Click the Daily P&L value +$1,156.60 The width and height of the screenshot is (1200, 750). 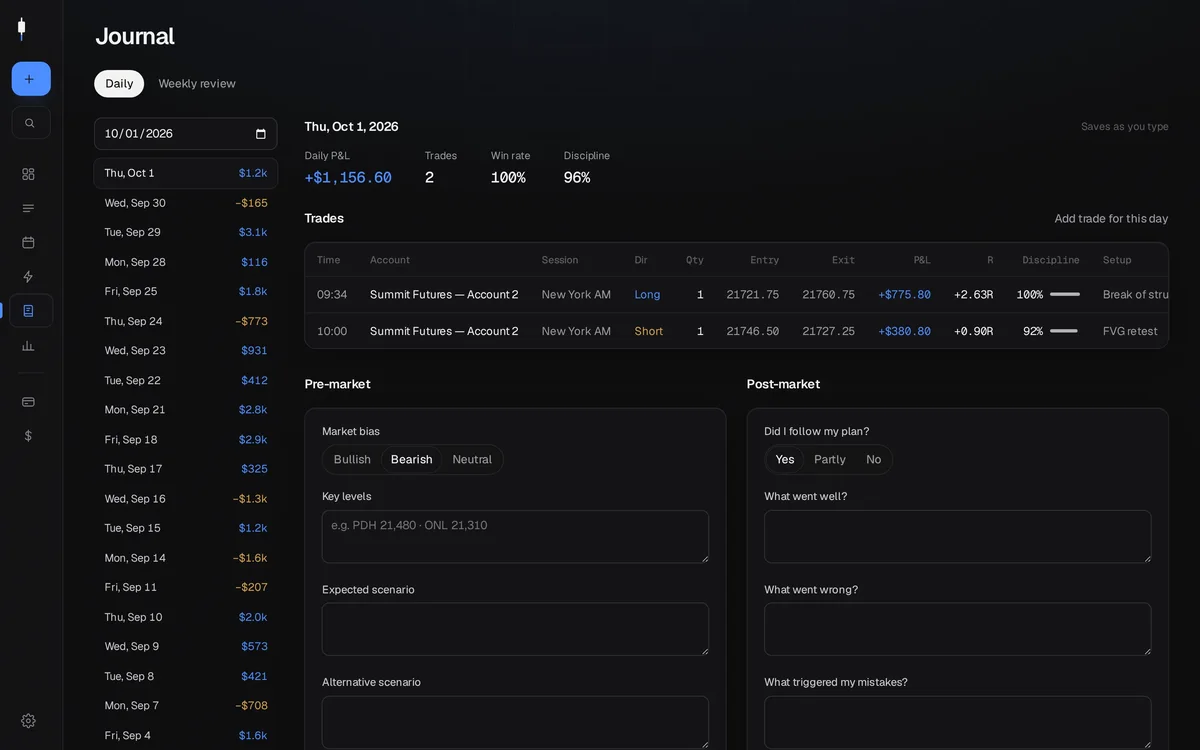coord(348,177)
